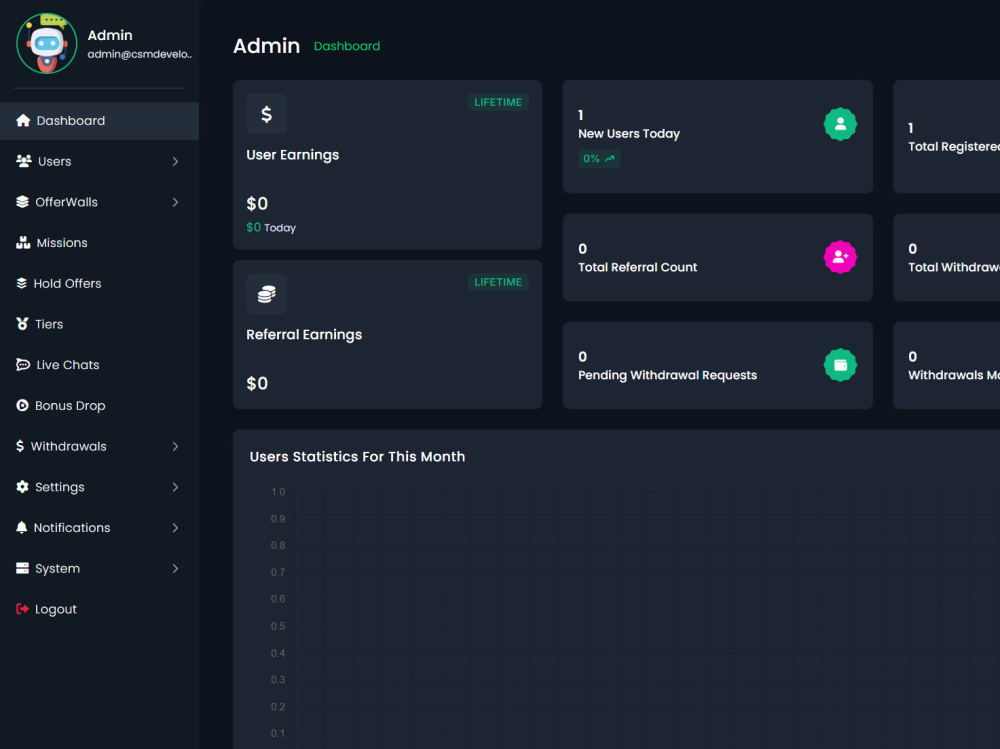Click the Users group icon
The image size is (1000, 749).
point(24,161)
